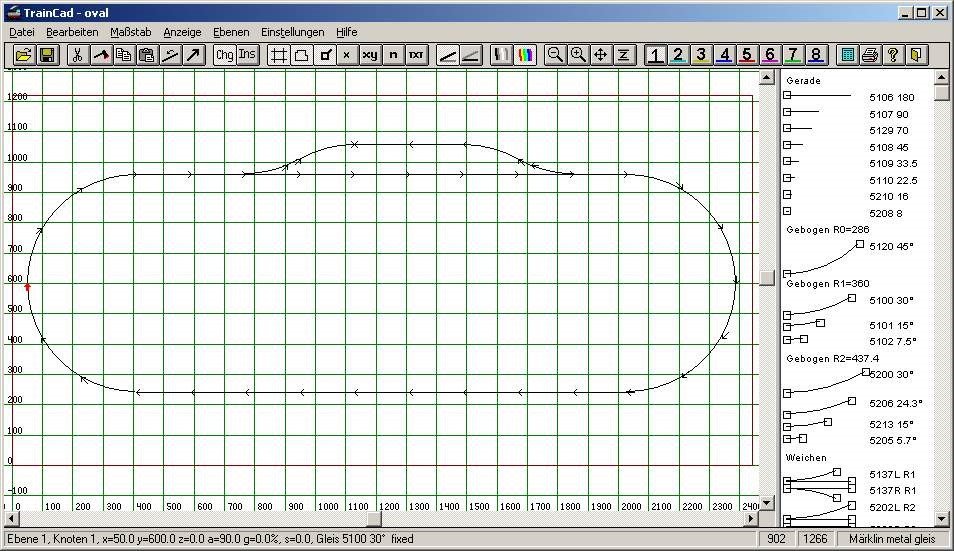Select layer 6 button
This screenshot has height=551, width=954.
coord(770,55)
